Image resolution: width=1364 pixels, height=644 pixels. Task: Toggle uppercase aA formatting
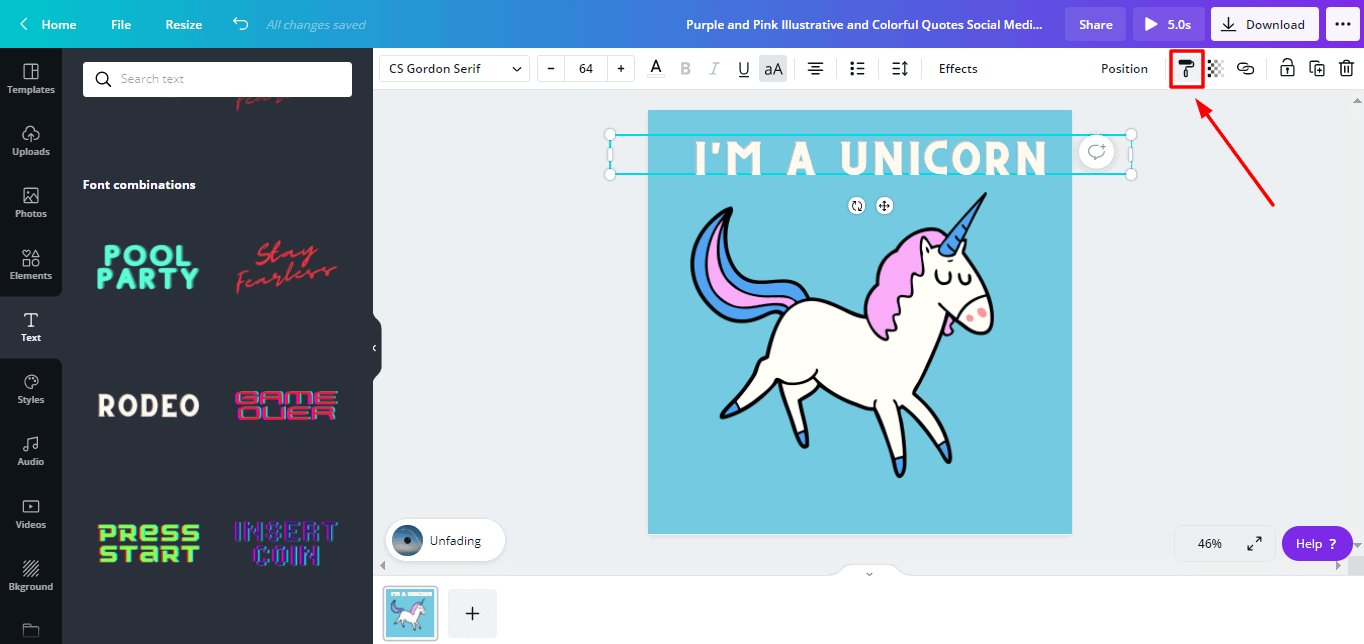coord(773,69)
